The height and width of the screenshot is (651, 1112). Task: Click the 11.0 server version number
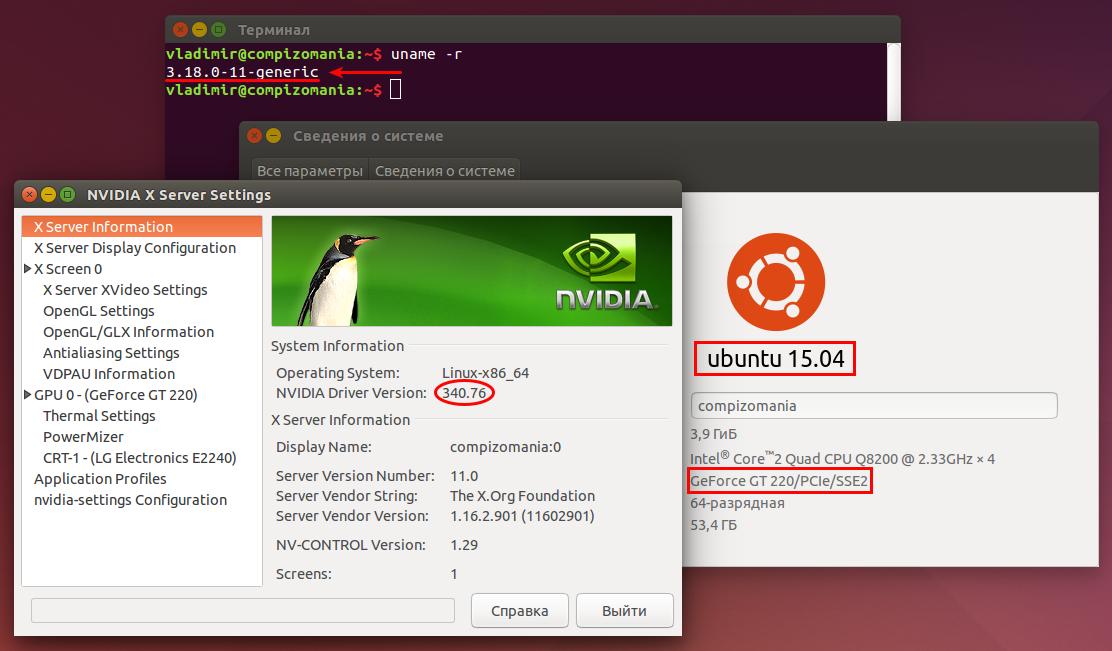[465, 476]
